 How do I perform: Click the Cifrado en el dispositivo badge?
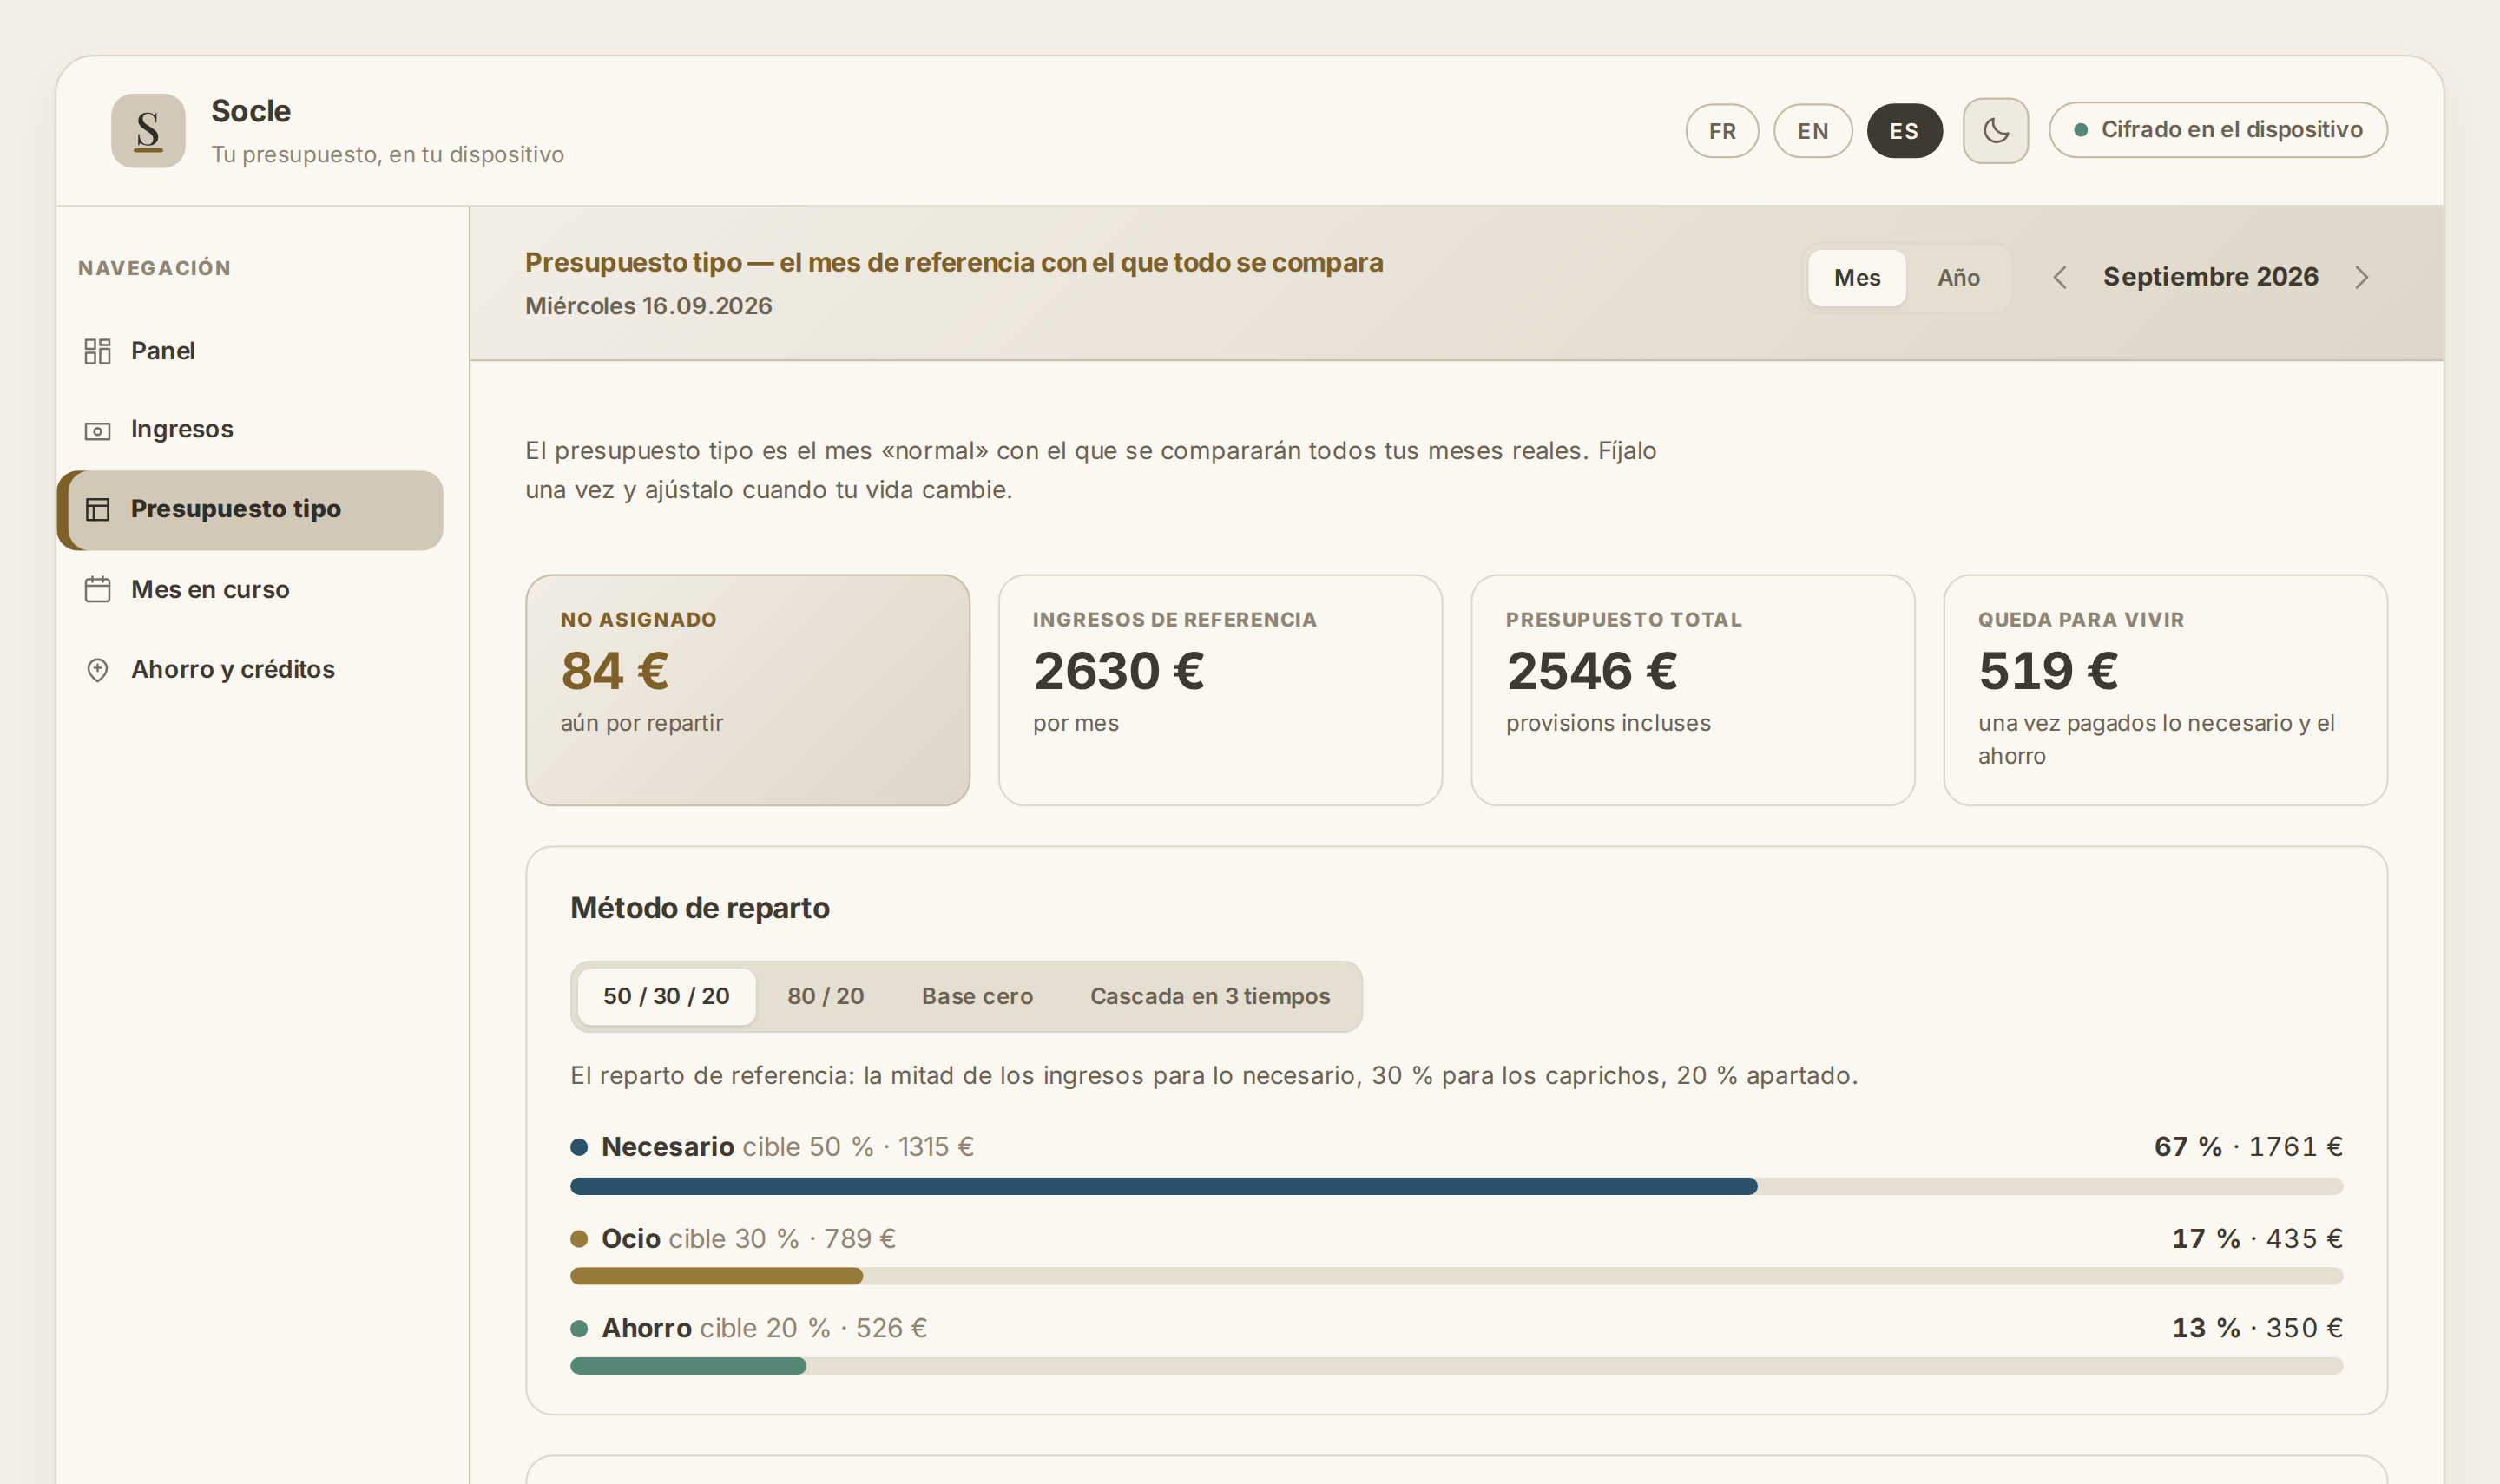pyautogui.click(x=2218, y=130)
